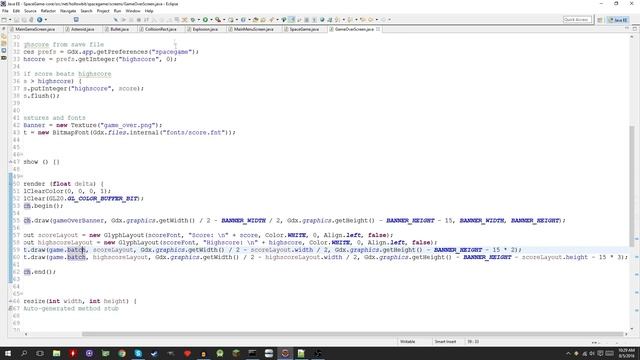Click "fonts/score.fnt" string on line 43

(x=193, y=133)
